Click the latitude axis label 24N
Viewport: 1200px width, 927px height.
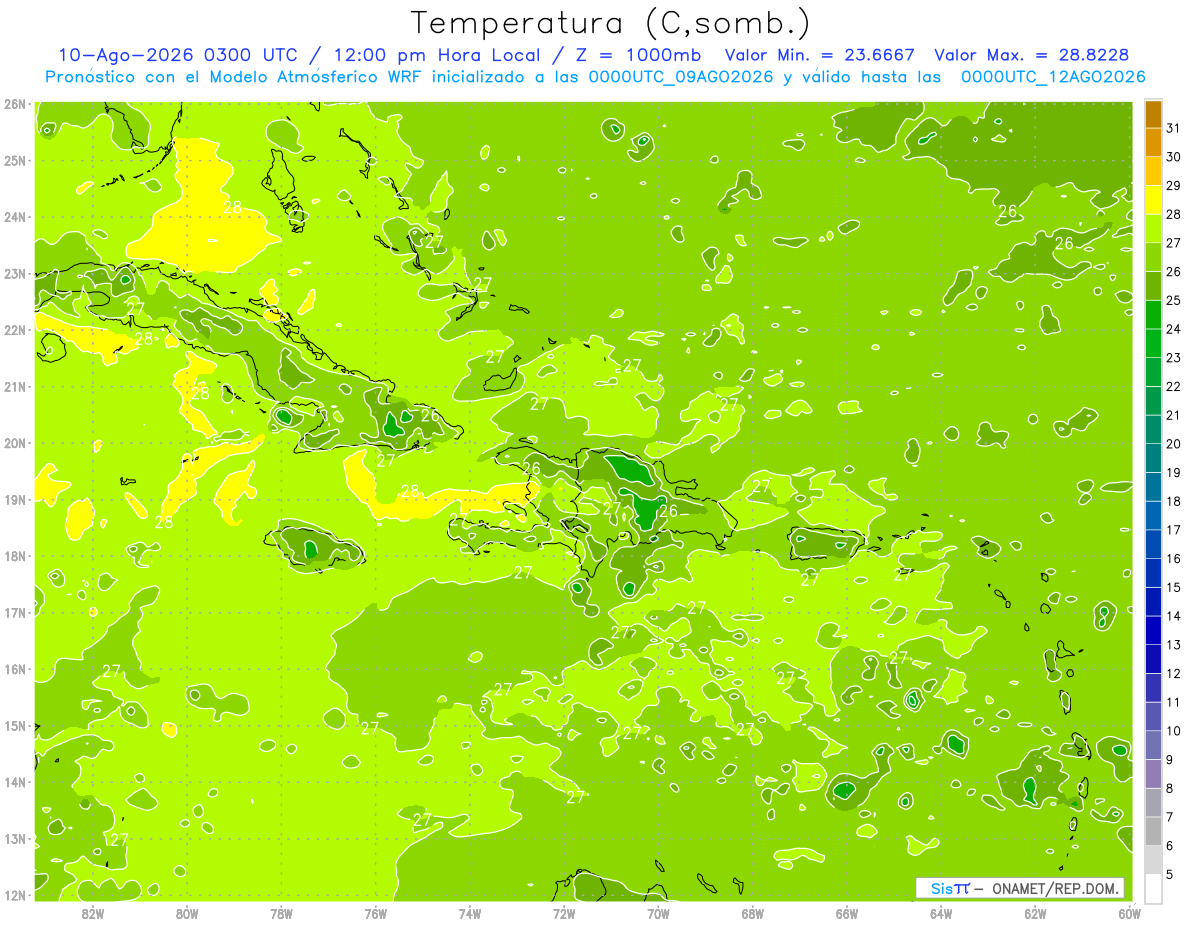[x=14, y=217]
